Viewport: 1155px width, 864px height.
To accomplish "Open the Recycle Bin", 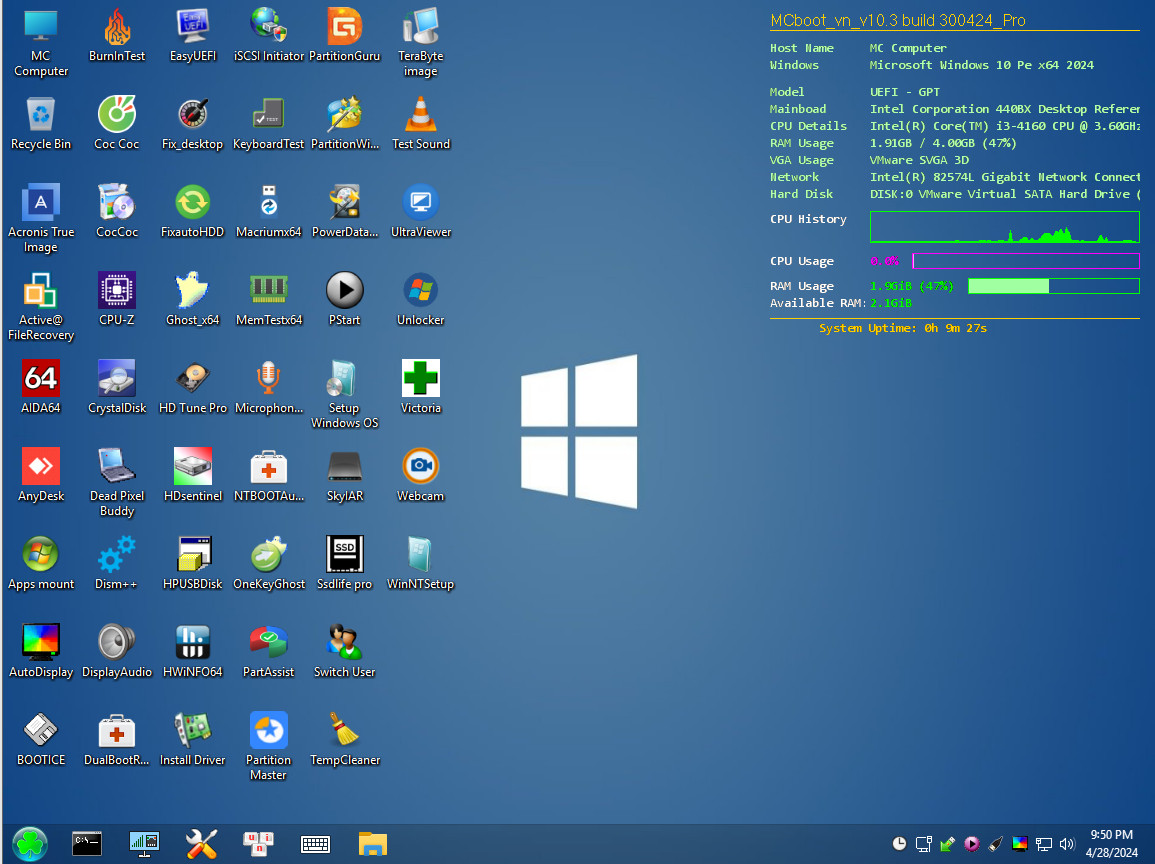I will click(x=41, y=123).
